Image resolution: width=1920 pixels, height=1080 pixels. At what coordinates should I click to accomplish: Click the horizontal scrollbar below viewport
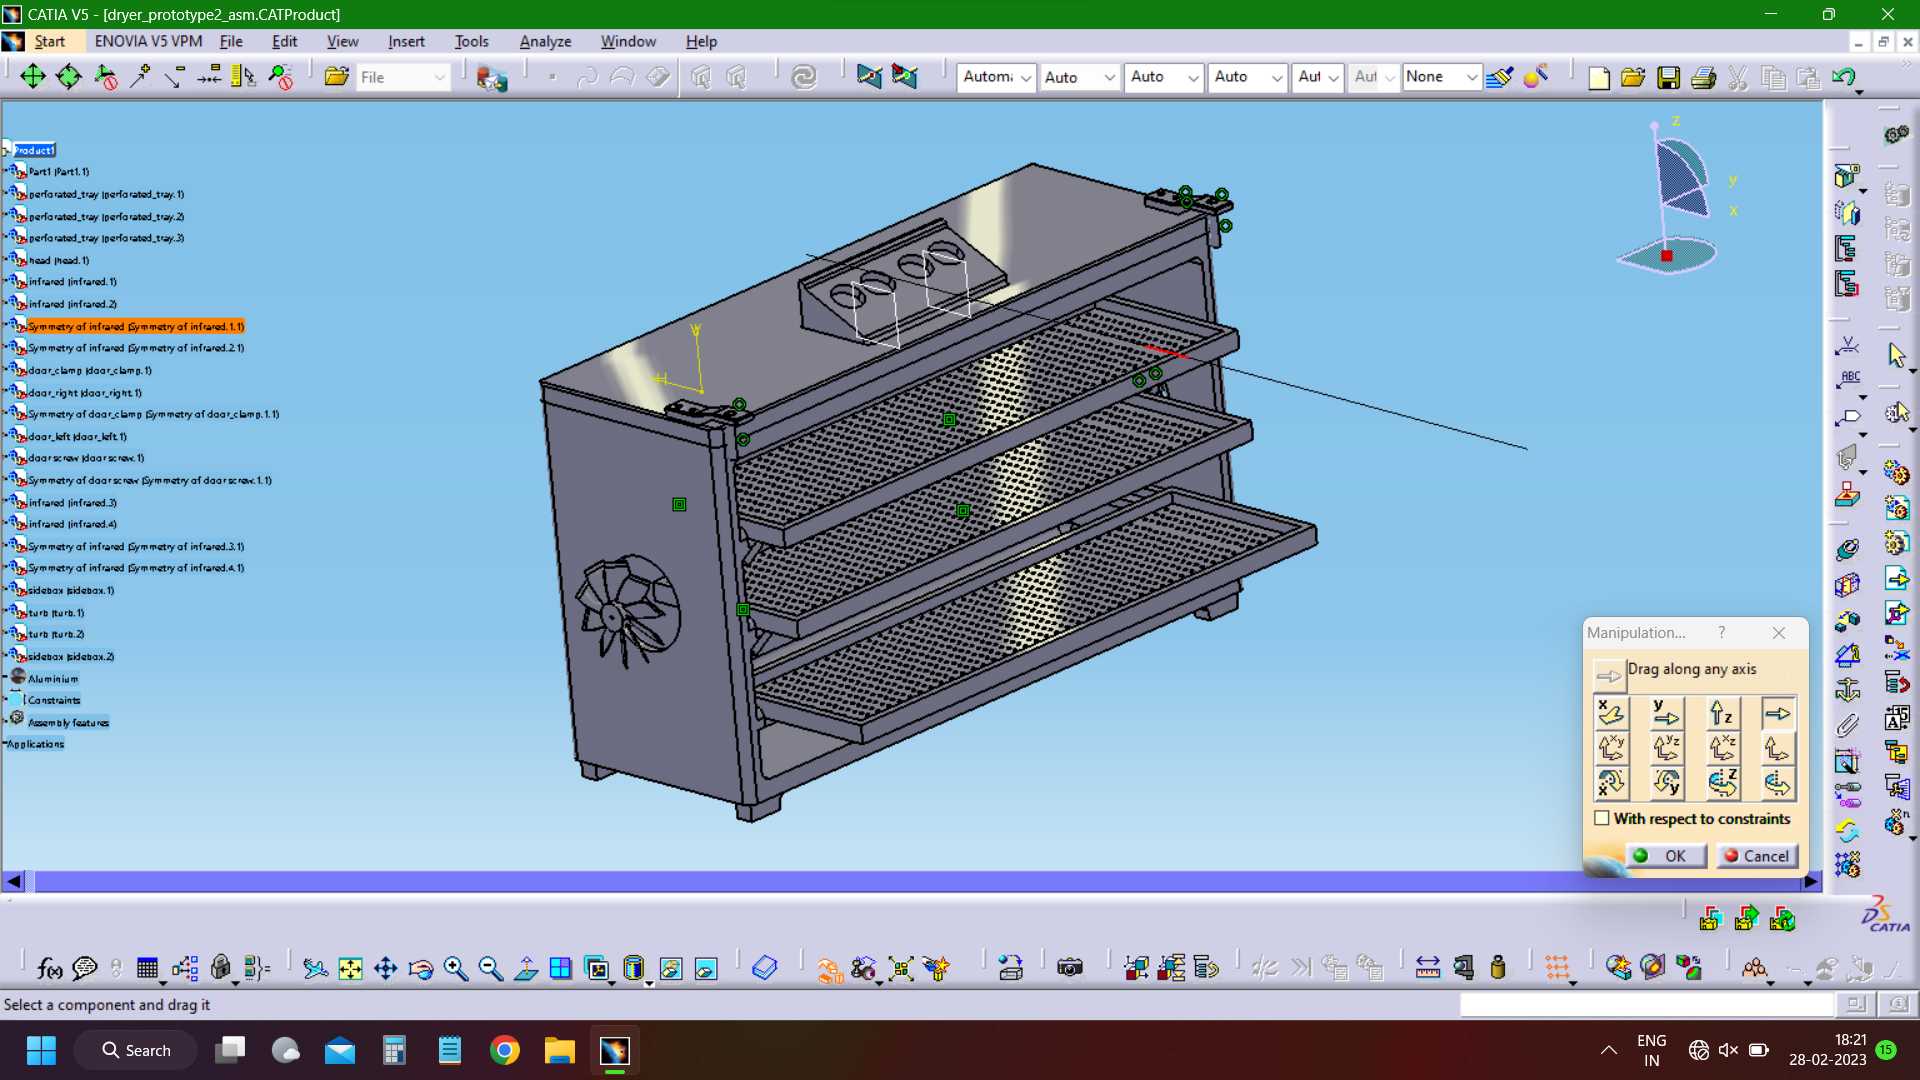coord(911,881)
